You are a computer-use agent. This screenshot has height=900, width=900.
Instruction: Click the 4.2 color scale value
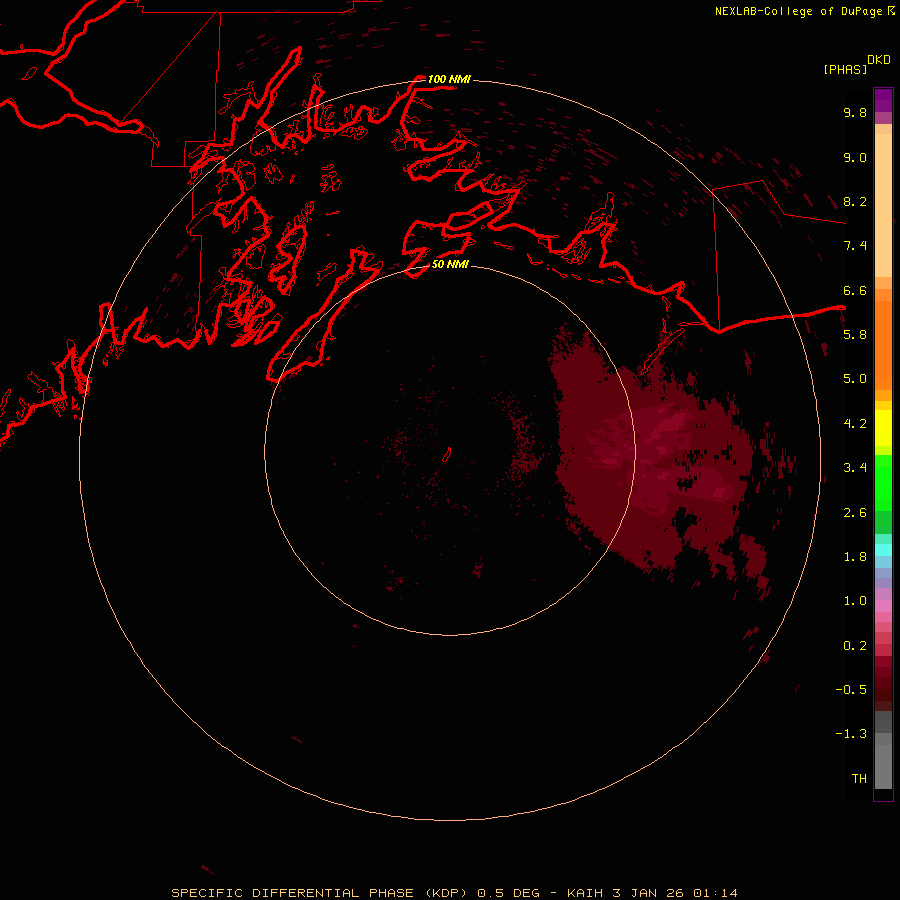click(855, 423)
